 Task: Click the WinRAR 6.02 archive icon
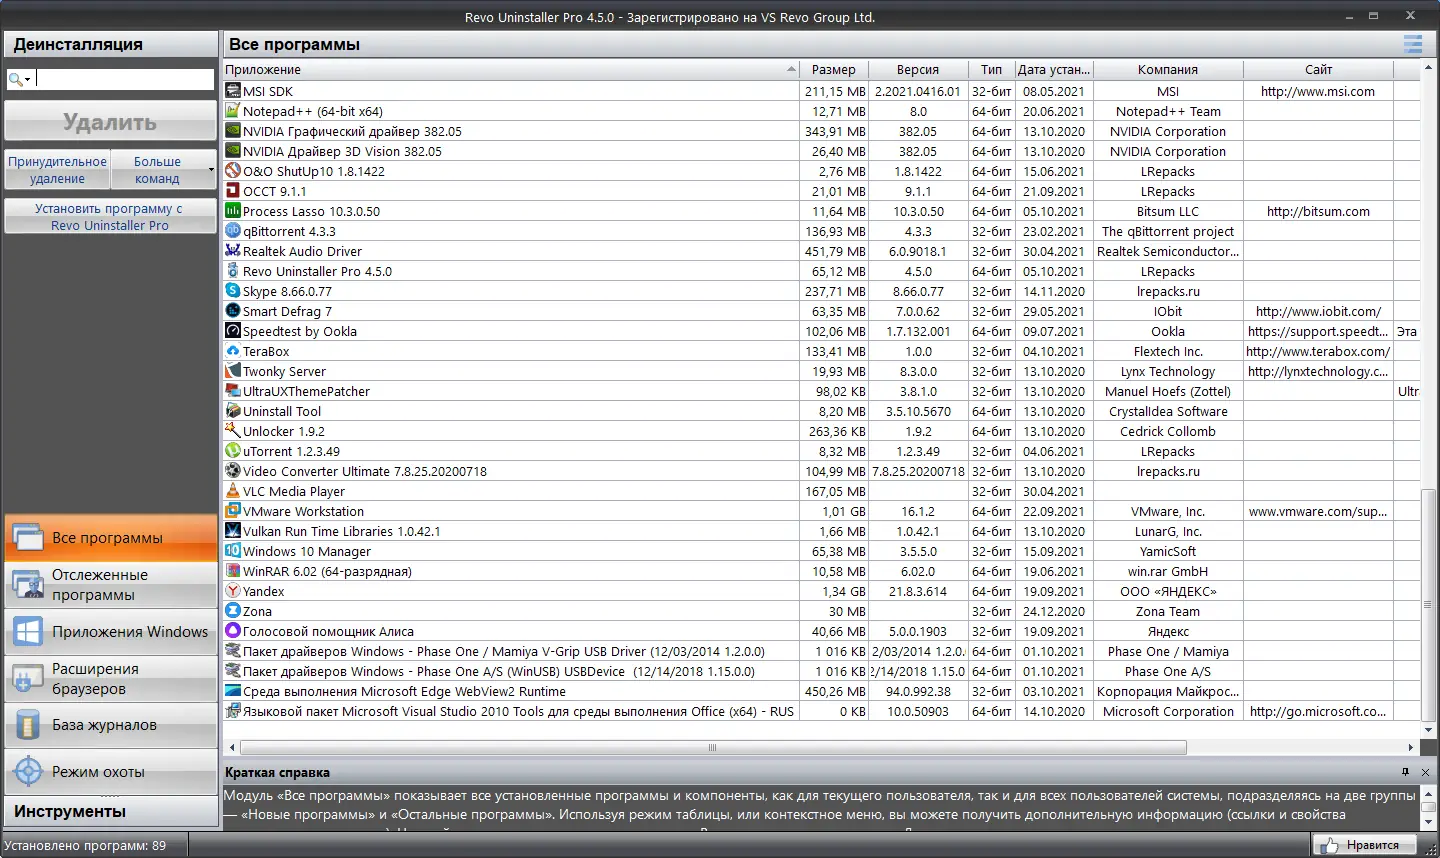tap(233, 571)
